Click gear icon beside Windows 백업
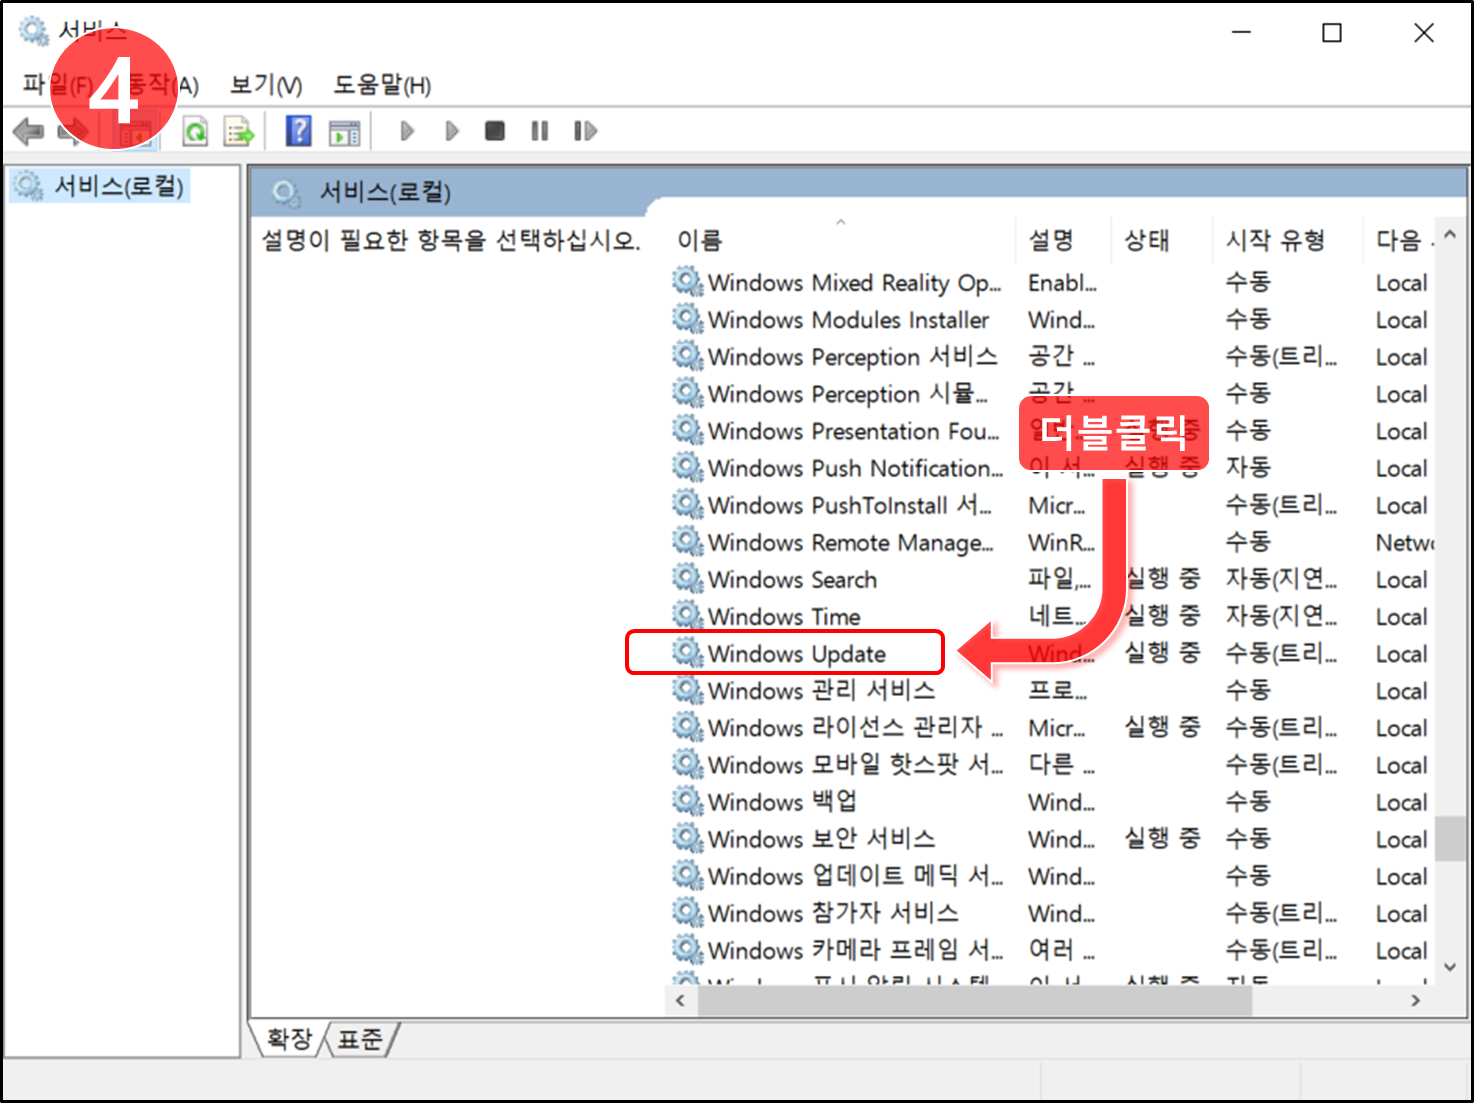Screen dimensions: 1474x1103 tap(687, 800)
